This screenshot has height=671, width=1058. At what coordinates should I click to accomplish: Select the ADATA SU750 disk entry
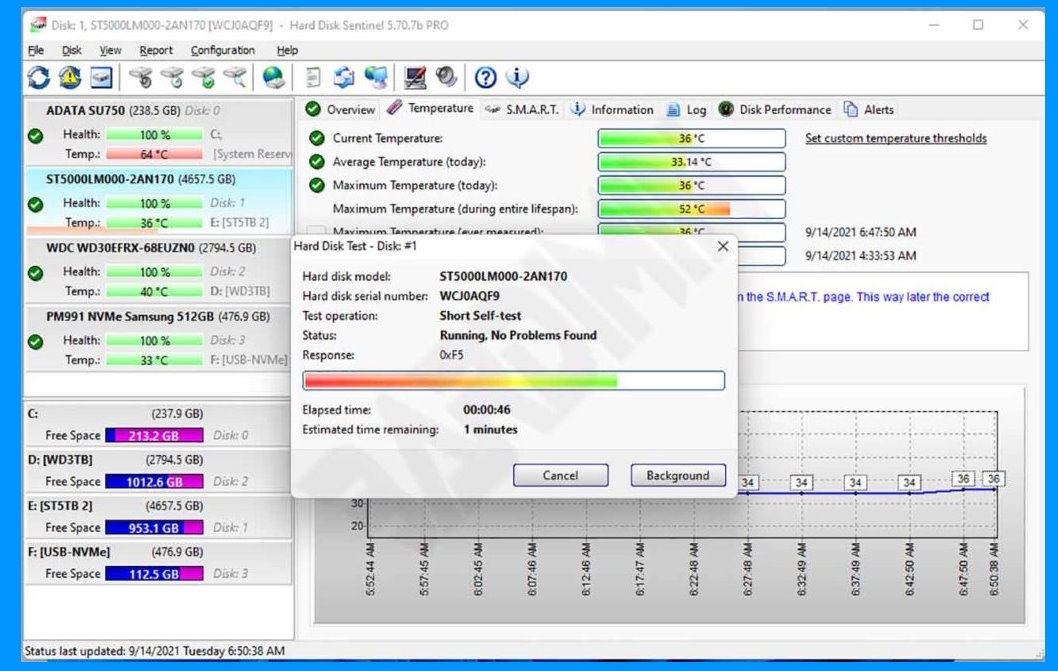pyautogui.click(x=159, y=132)
